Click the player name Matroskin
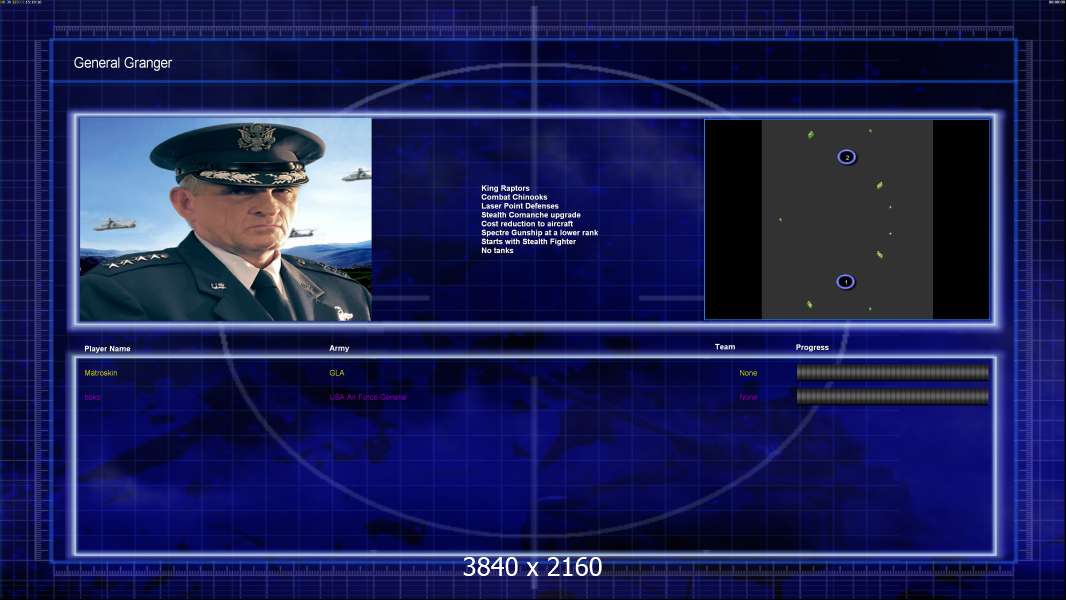 pyautogui.click(x=101, y=373)
